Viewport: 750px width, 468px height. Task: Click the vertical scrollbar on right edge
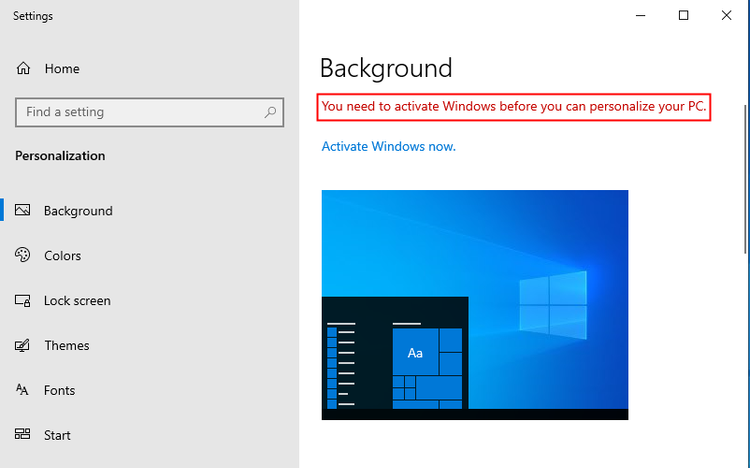[745, 180]
